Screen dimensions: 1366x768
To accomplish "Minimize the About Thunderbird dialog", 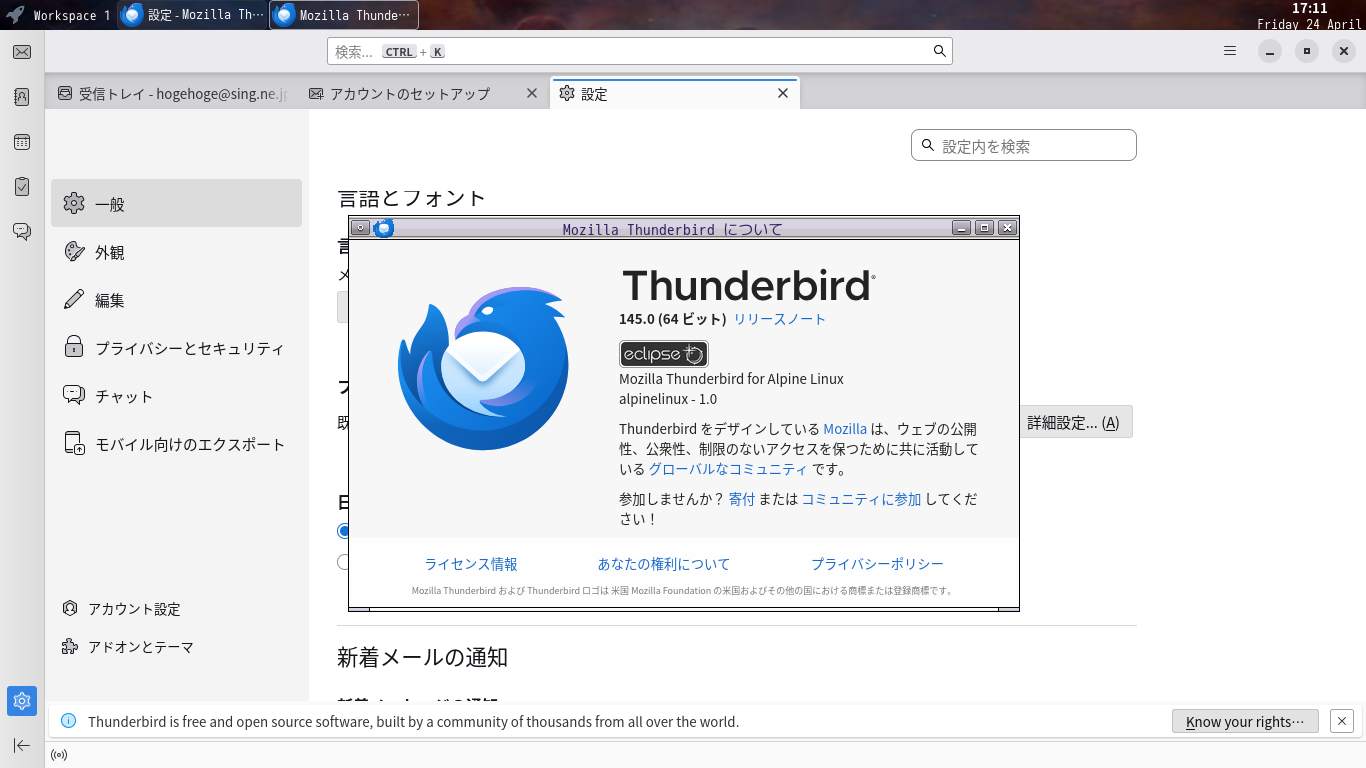I will pyautogui.click(x=961, y=228).
